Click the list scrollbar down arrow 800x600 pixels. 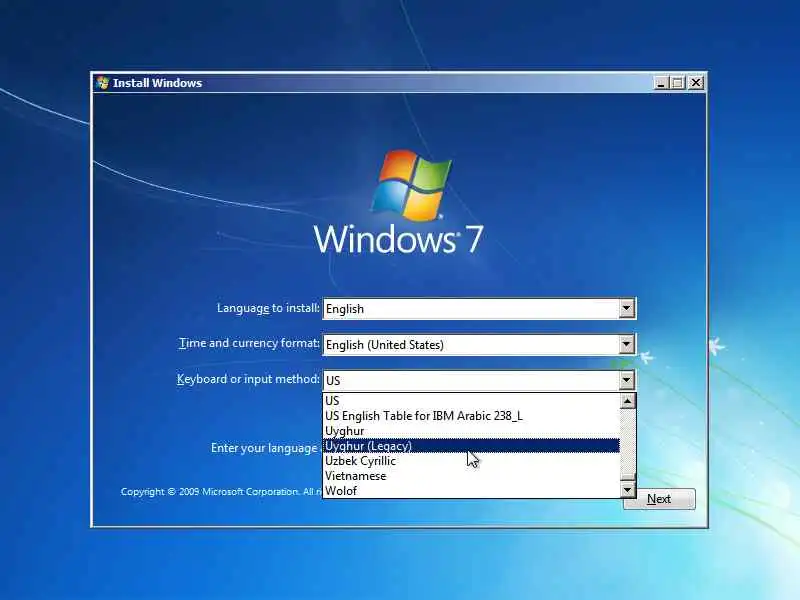(x=628, y=490)
